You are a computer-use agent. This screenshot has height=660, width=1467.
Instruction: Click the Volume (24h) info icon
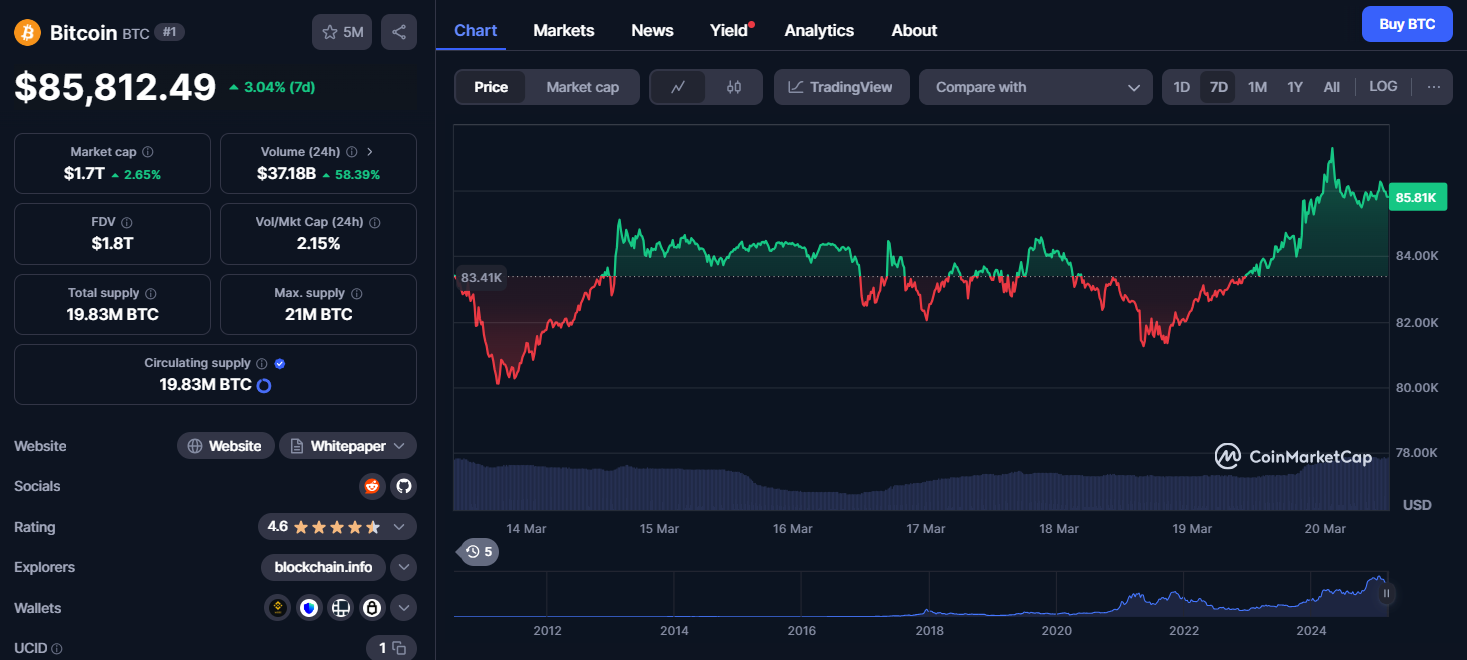pos(351,152)
